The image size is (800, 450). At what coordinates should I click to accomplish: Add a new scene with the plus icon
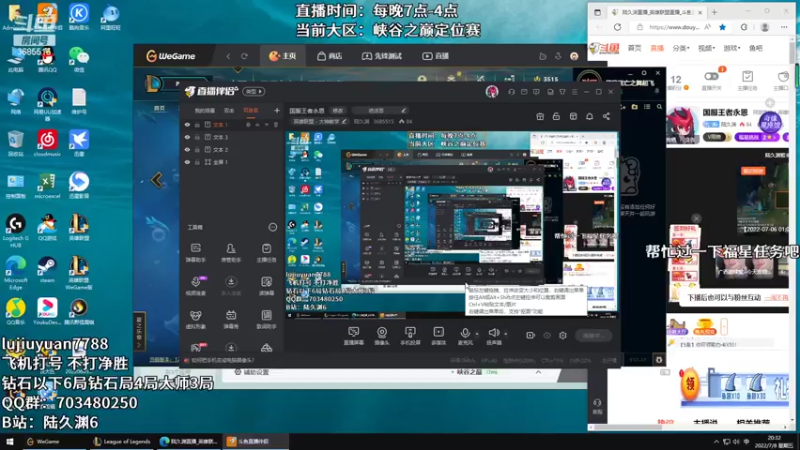pos(277,110)
